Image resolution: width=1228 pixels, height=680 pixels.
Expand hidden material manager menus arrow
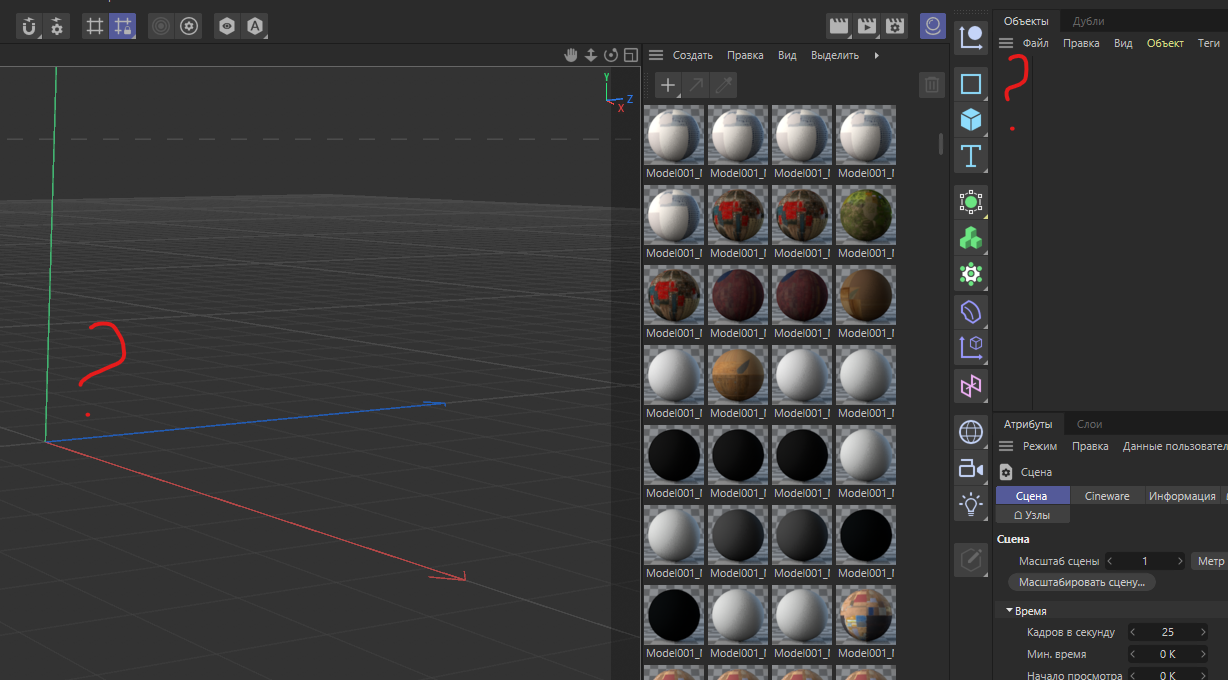pos(877,55)
